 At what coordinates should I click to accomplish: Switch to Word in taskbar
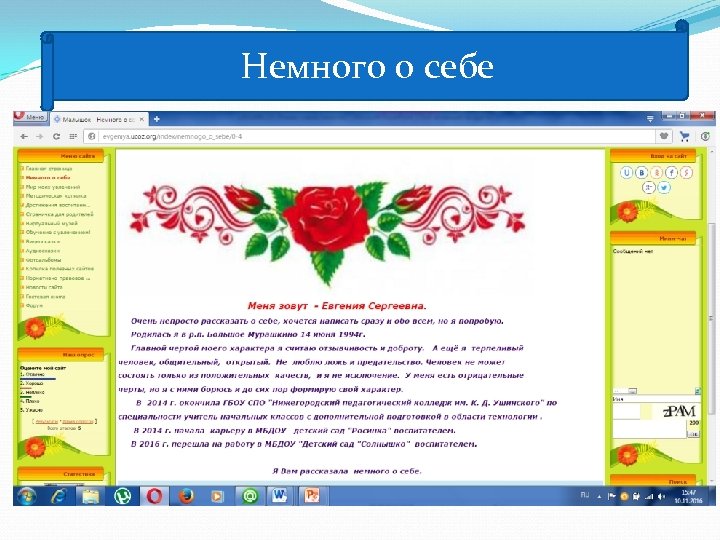tap(280, 496)
